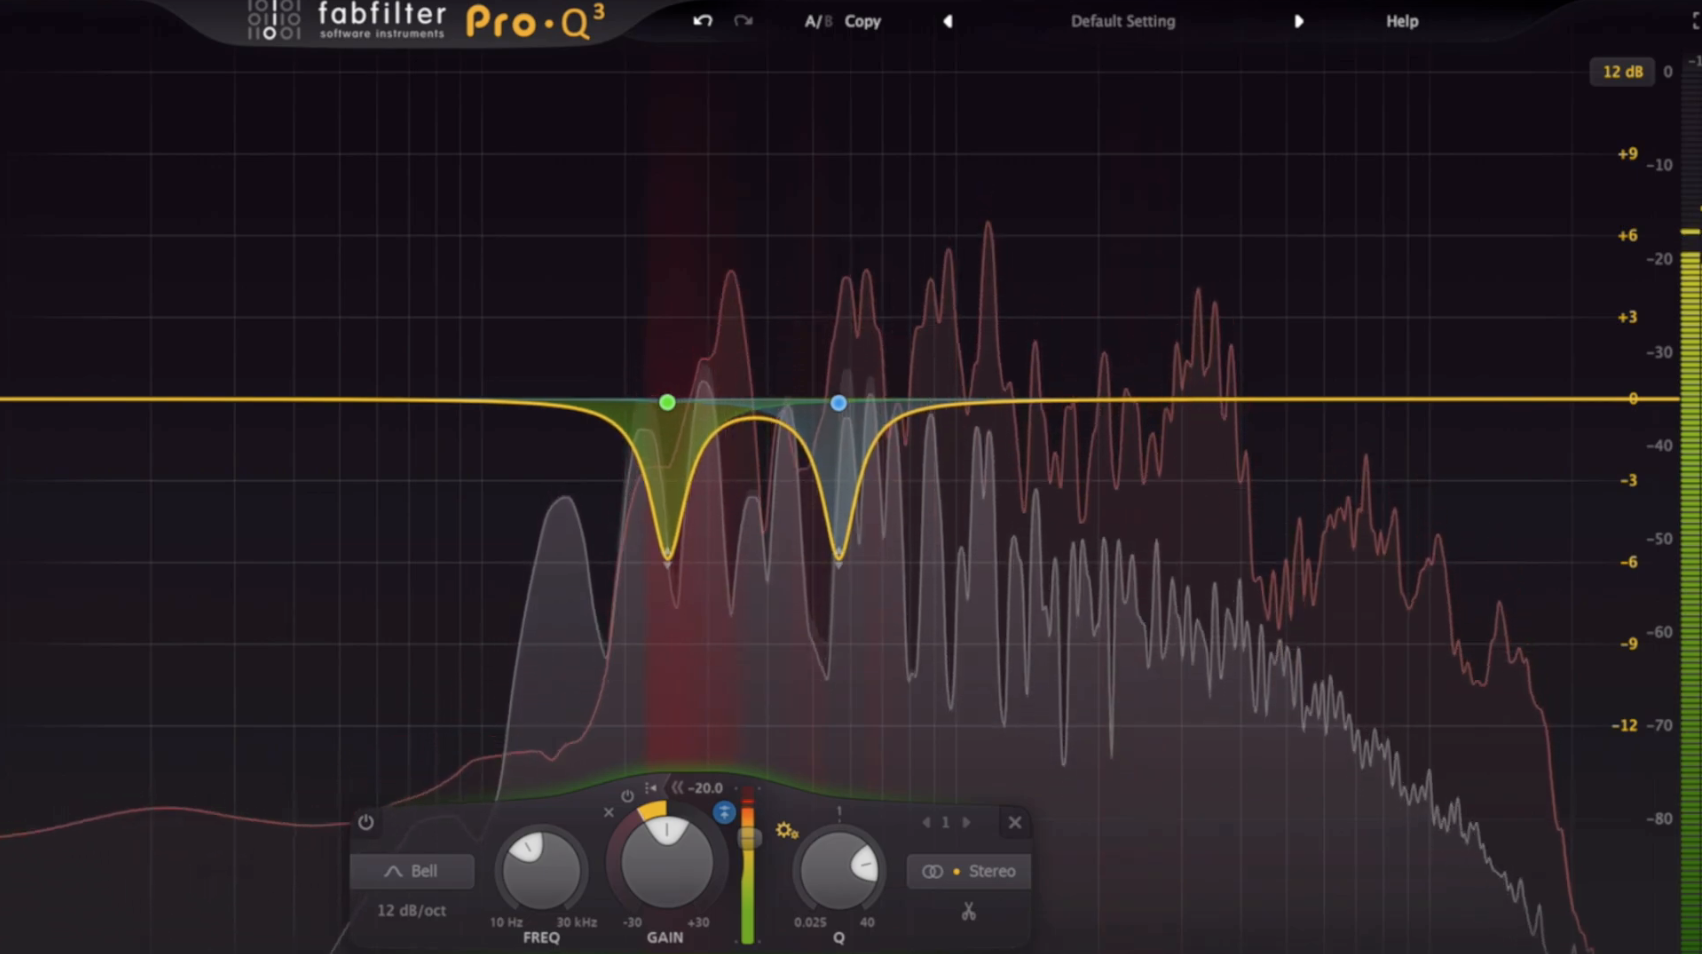Toggle the selected band's power button
This screenshot has height=954, width=1702.
pyautogui.click(x=366, y=822)
